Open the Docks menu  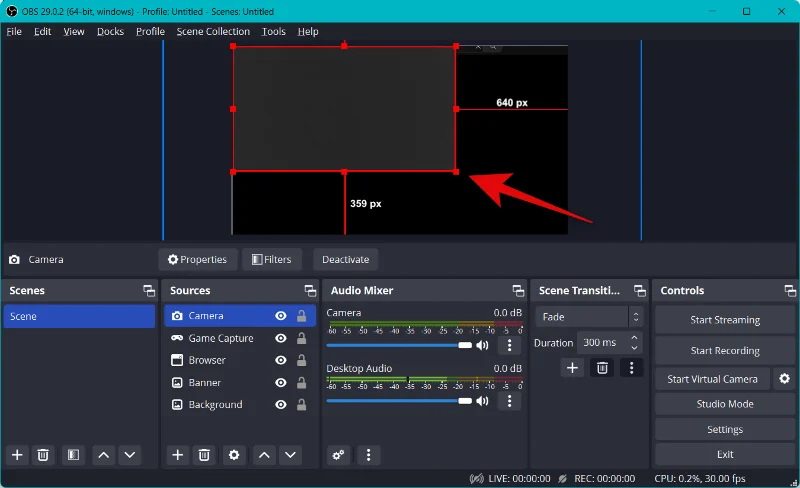[x=110, y=32]
